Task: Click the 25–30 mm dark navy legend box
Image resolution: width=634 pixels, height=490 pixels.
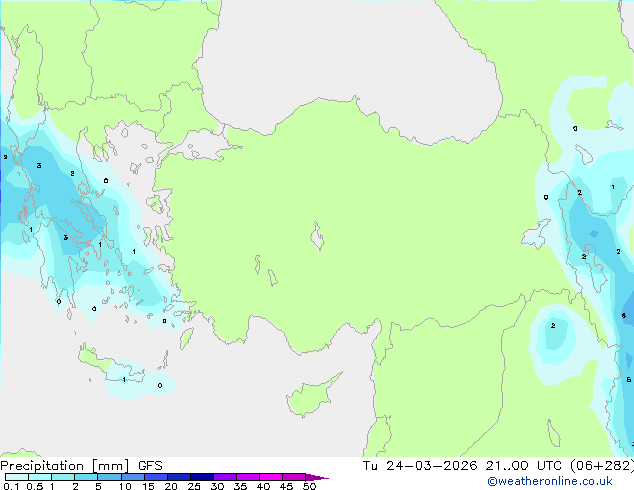Action: (x=202, y=477)
